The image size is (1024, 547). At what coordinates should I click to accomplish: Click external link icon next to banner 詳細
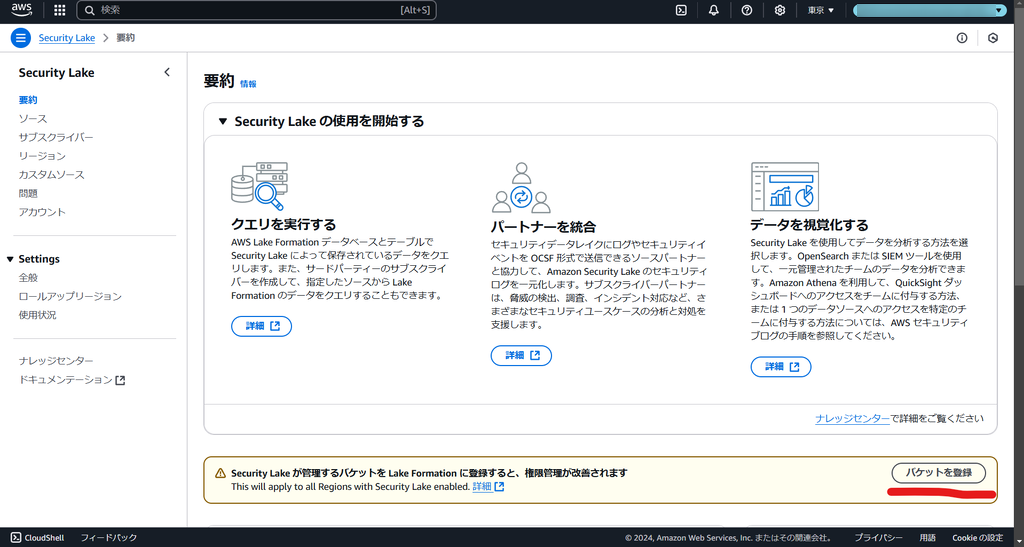(499, 487)
